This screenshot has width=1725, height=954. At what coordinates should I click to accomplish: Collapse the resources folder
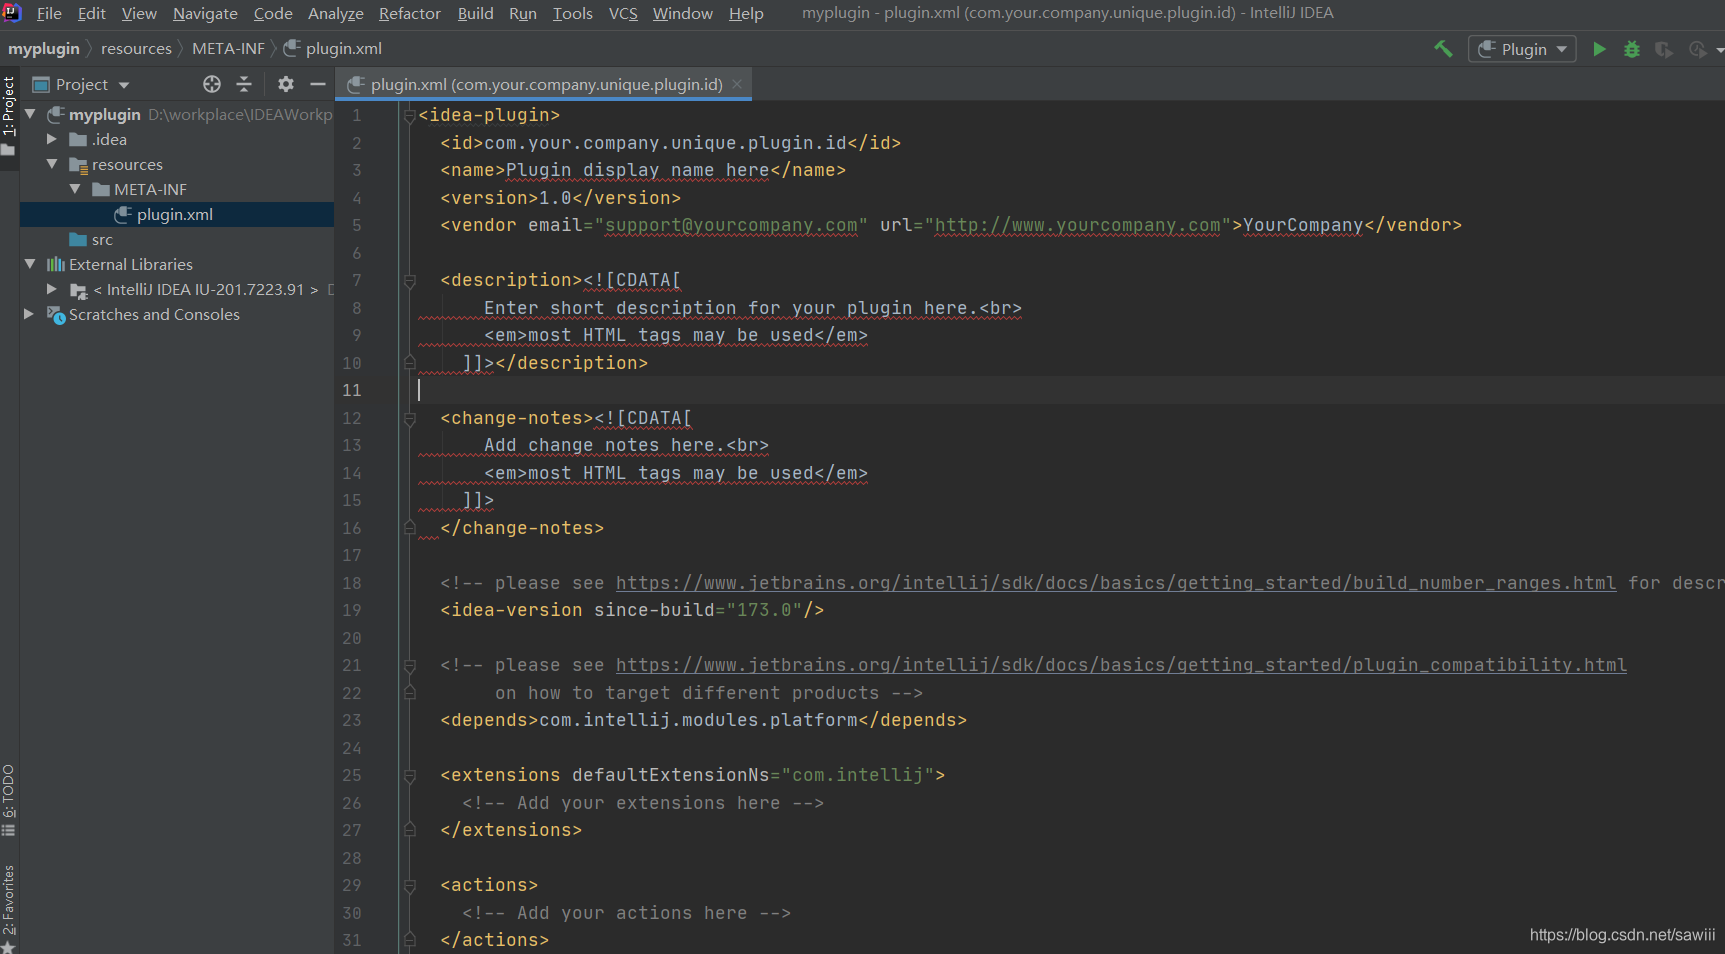pyautogui.click(x=52, y=164)
